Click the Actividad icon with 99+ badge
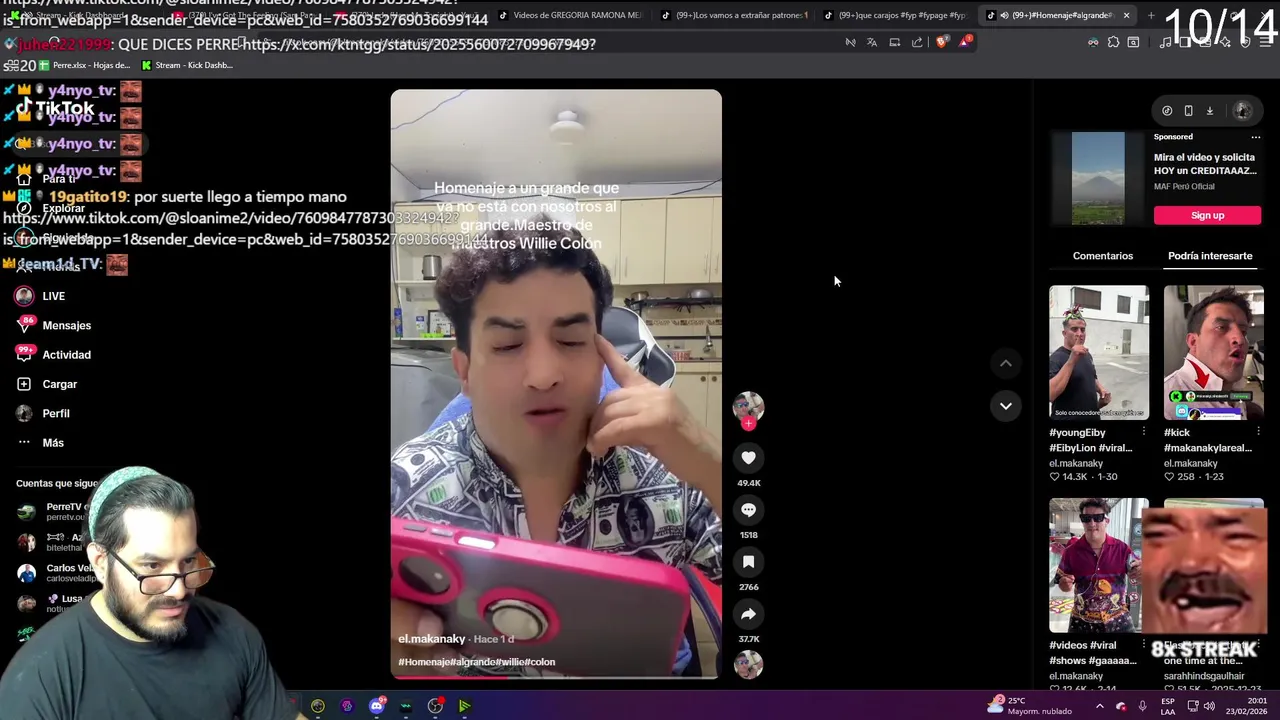The width and height of the screenshot is (1280, 720). (24, 354)
